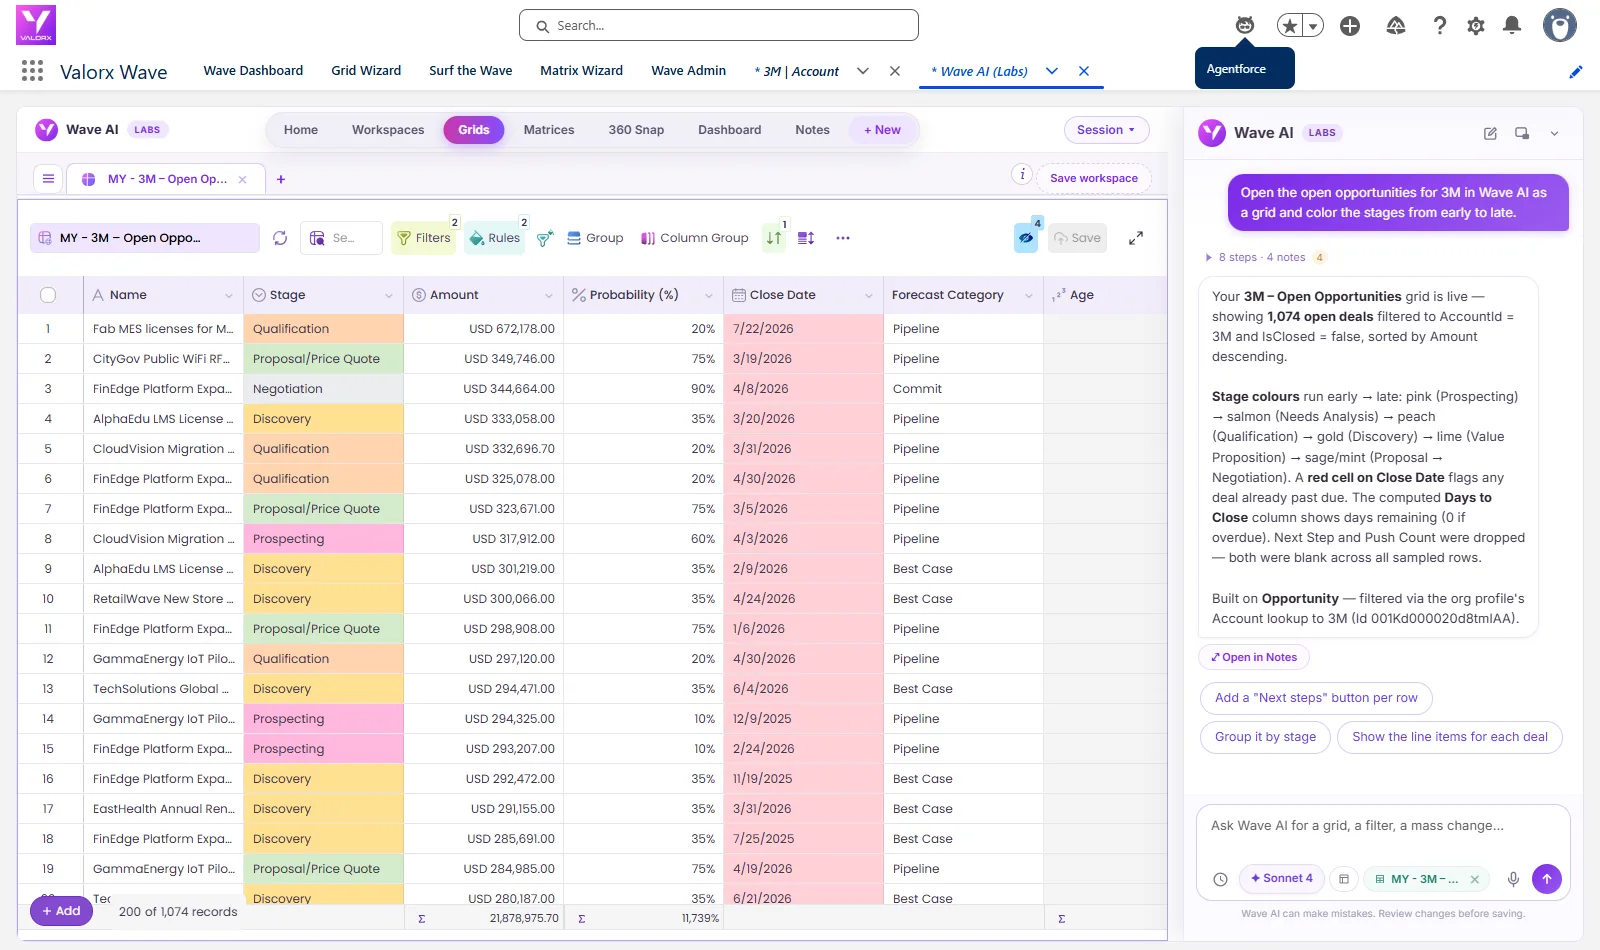Viewport: 1600px width, 950px height.
Task: Click the Save workspace button
Action: pyautogui.click(x=1094, y=178)
